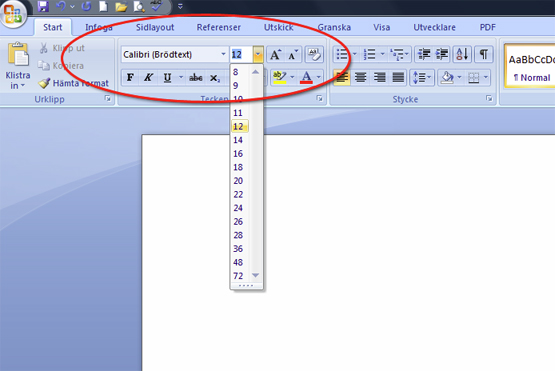Click the Shrink Font icon
The width and height of the screenshot is (555, 371).
(293, 55)
